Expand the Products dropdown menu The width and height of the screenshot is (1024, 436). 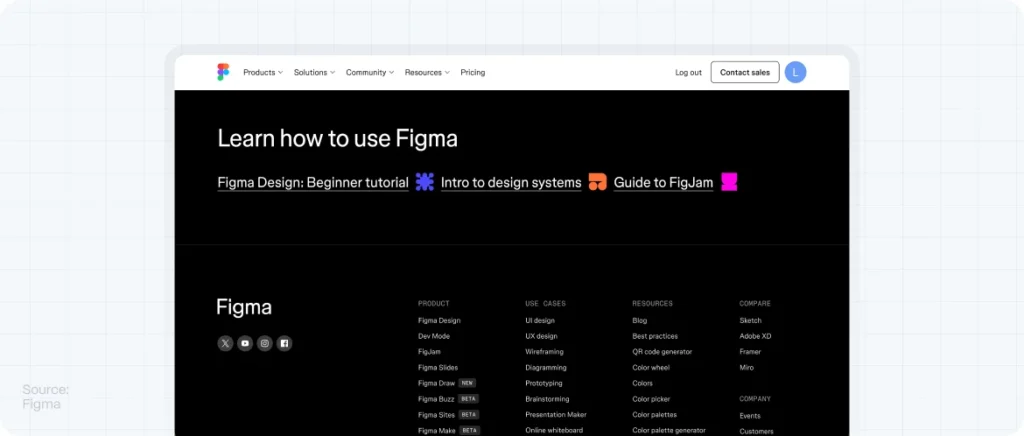262,72
